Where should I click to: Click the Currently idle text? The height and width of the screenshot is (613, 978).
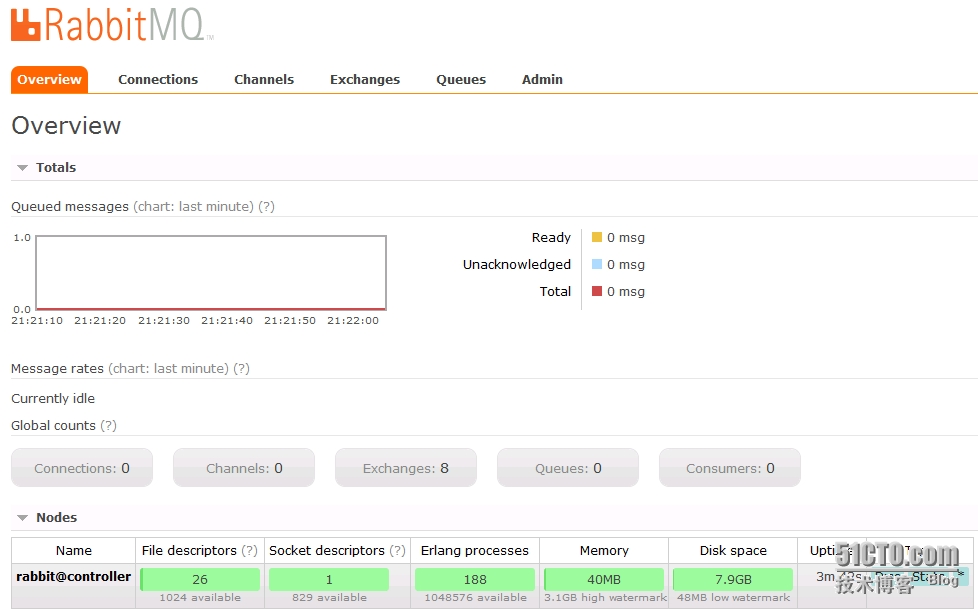[53, 398]
